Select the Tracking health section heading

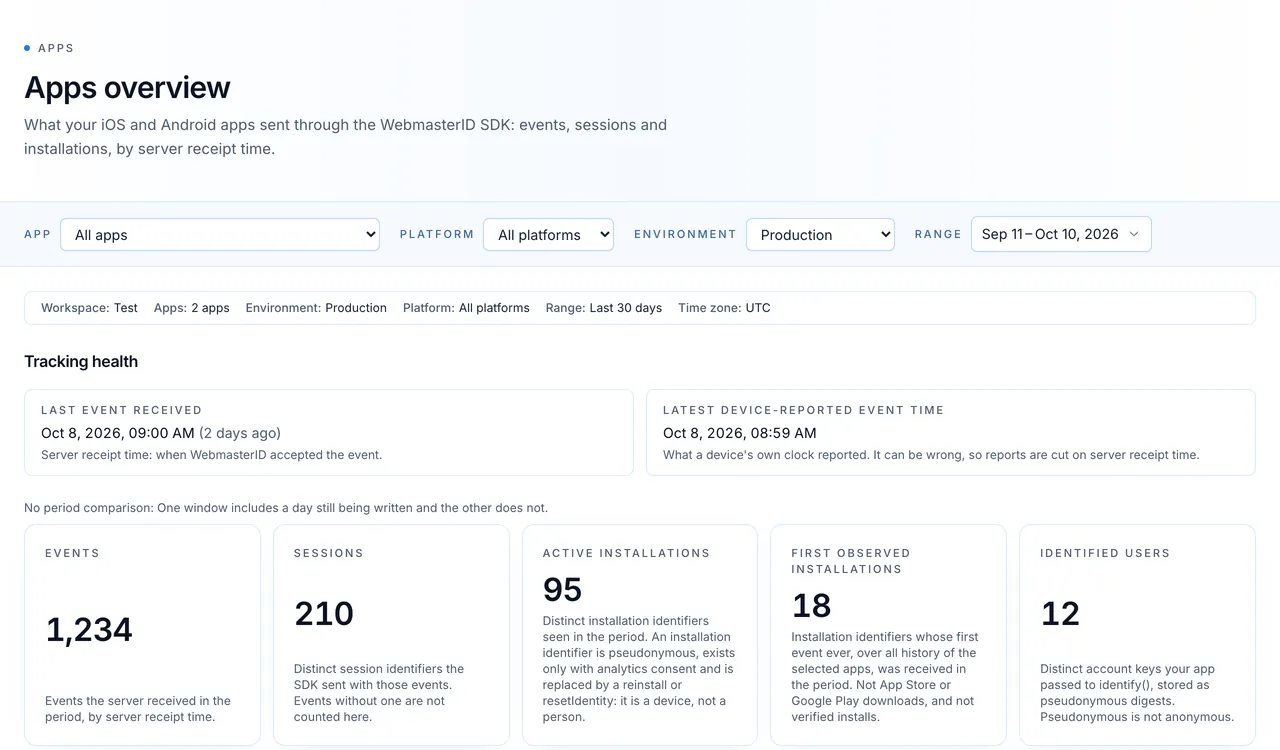[81, 362]
